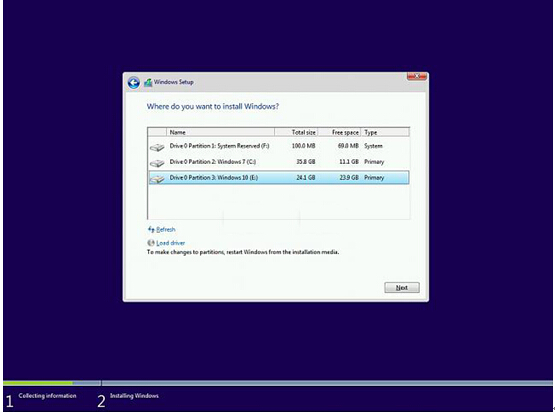Click the Collecting information step label
Viewport: 555px width, 413px height.
47,396
